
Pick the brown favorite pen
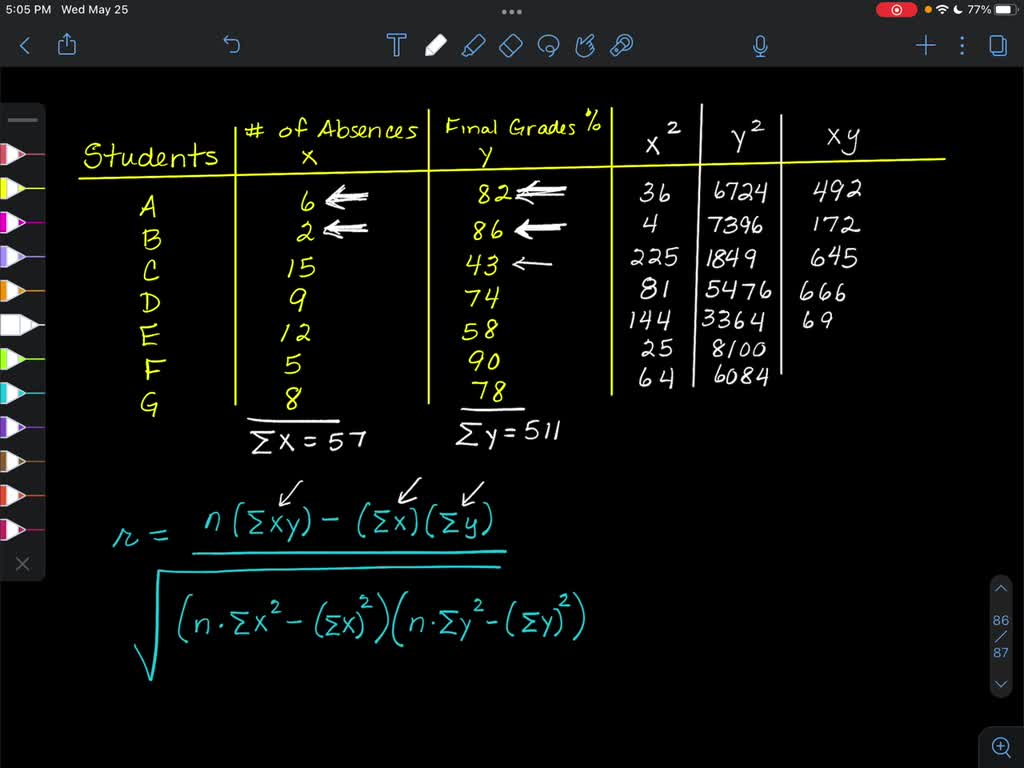(22, 461)
